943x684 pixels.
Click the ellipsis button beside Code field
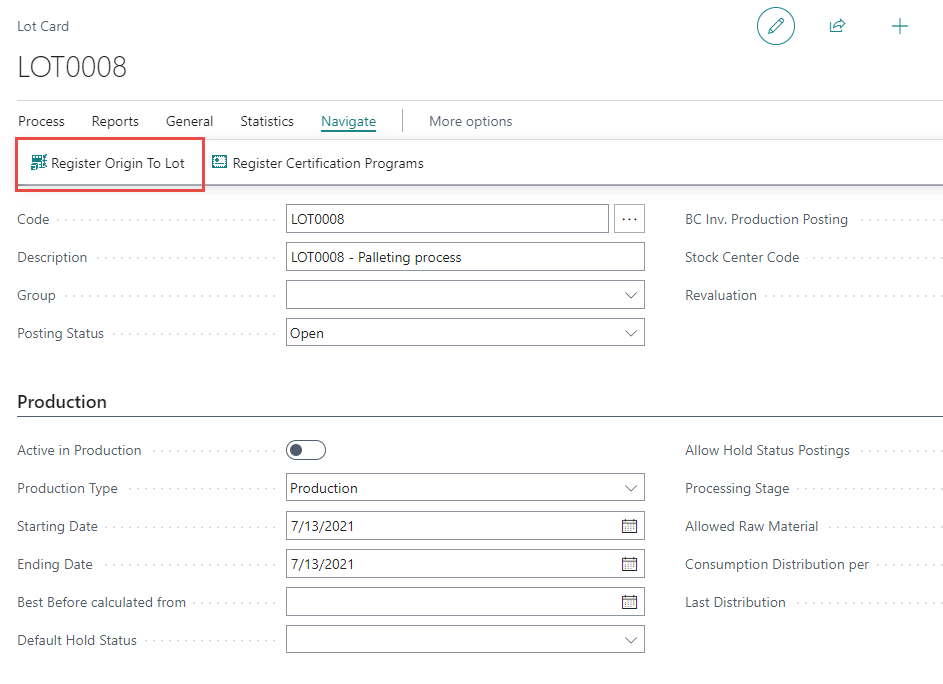[629, 219]
